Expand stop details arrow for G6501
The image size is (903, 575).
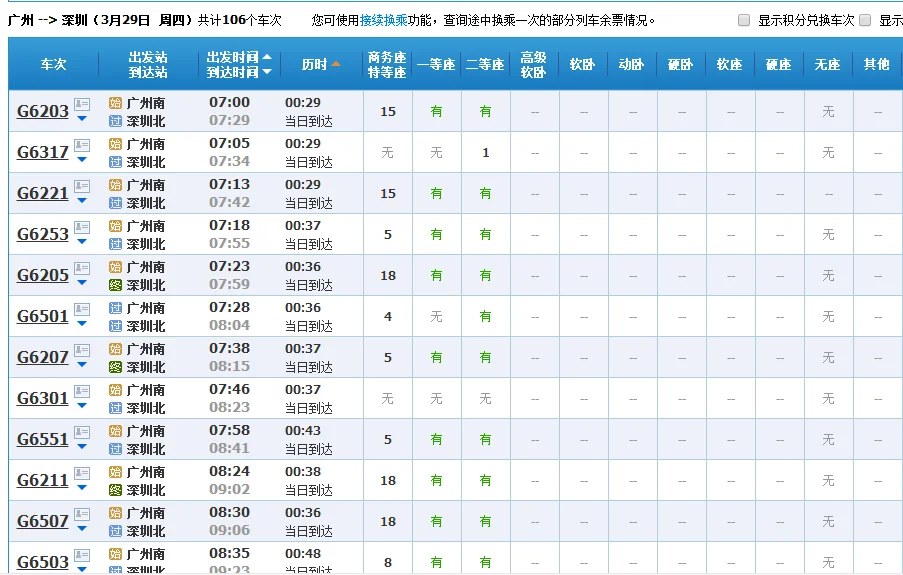coord(82,323)
